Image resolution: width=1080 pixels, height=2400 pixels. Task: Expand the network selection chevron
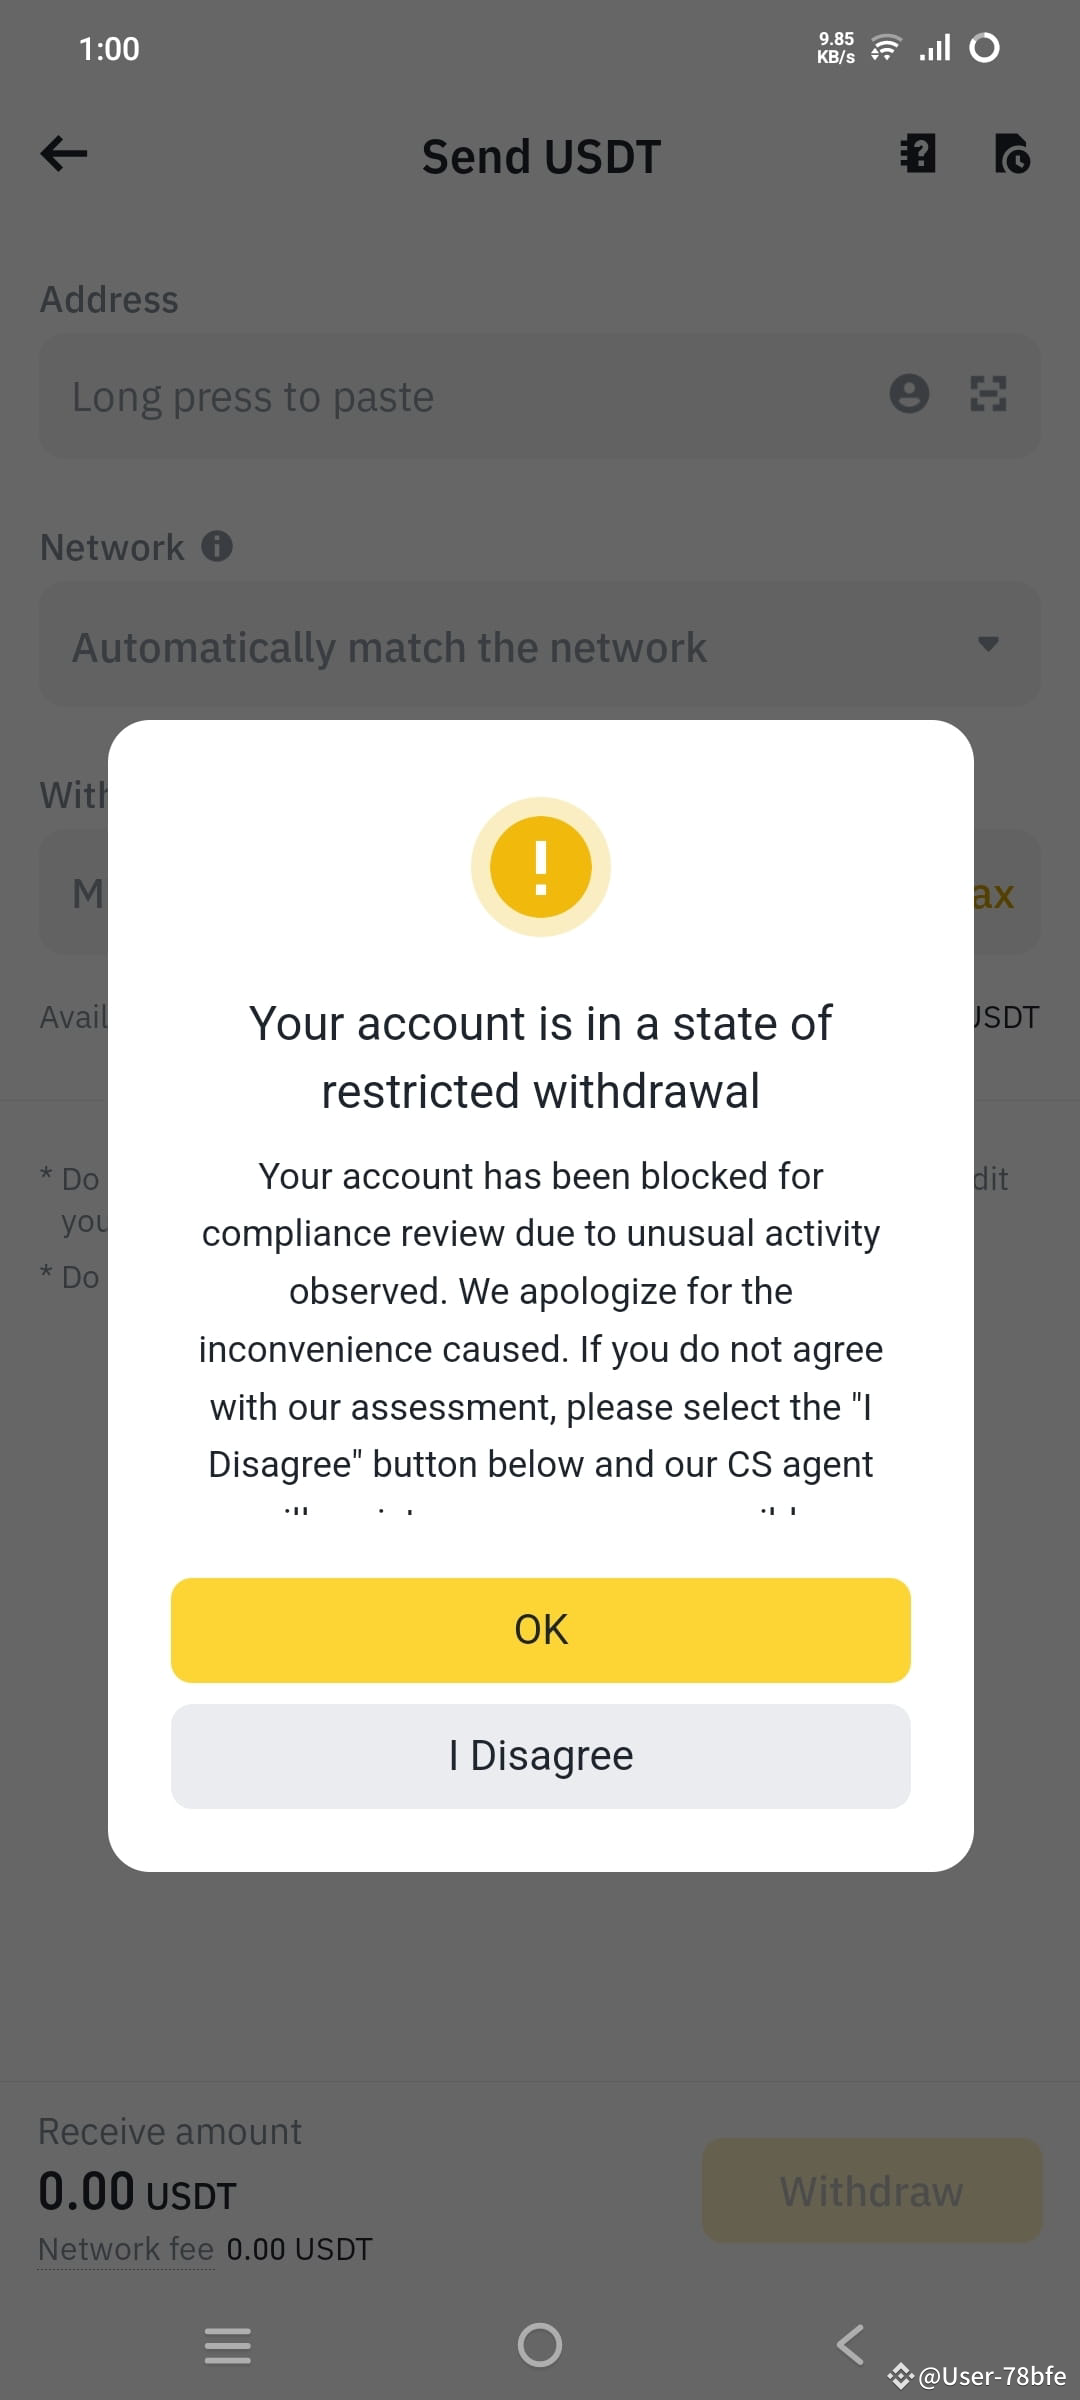[x=988, y=646]
